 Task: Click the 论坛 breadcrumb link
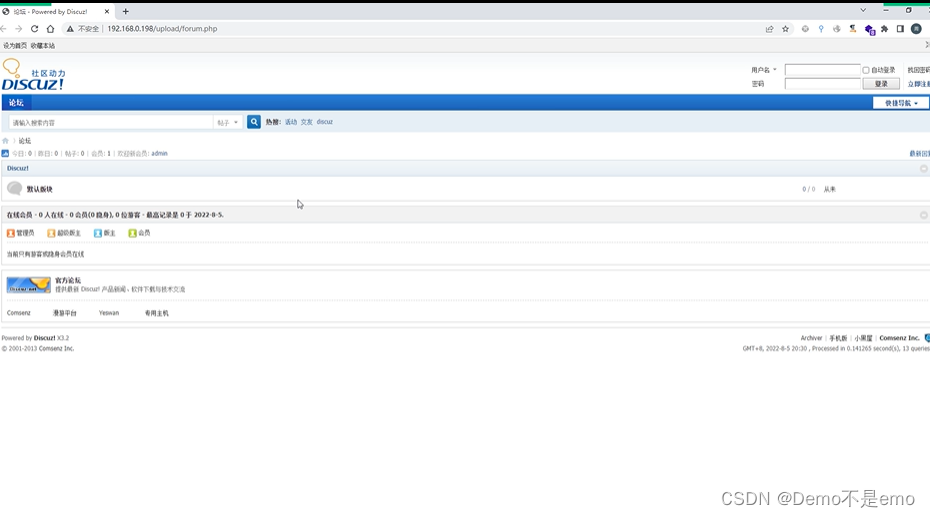pos(24,141)
